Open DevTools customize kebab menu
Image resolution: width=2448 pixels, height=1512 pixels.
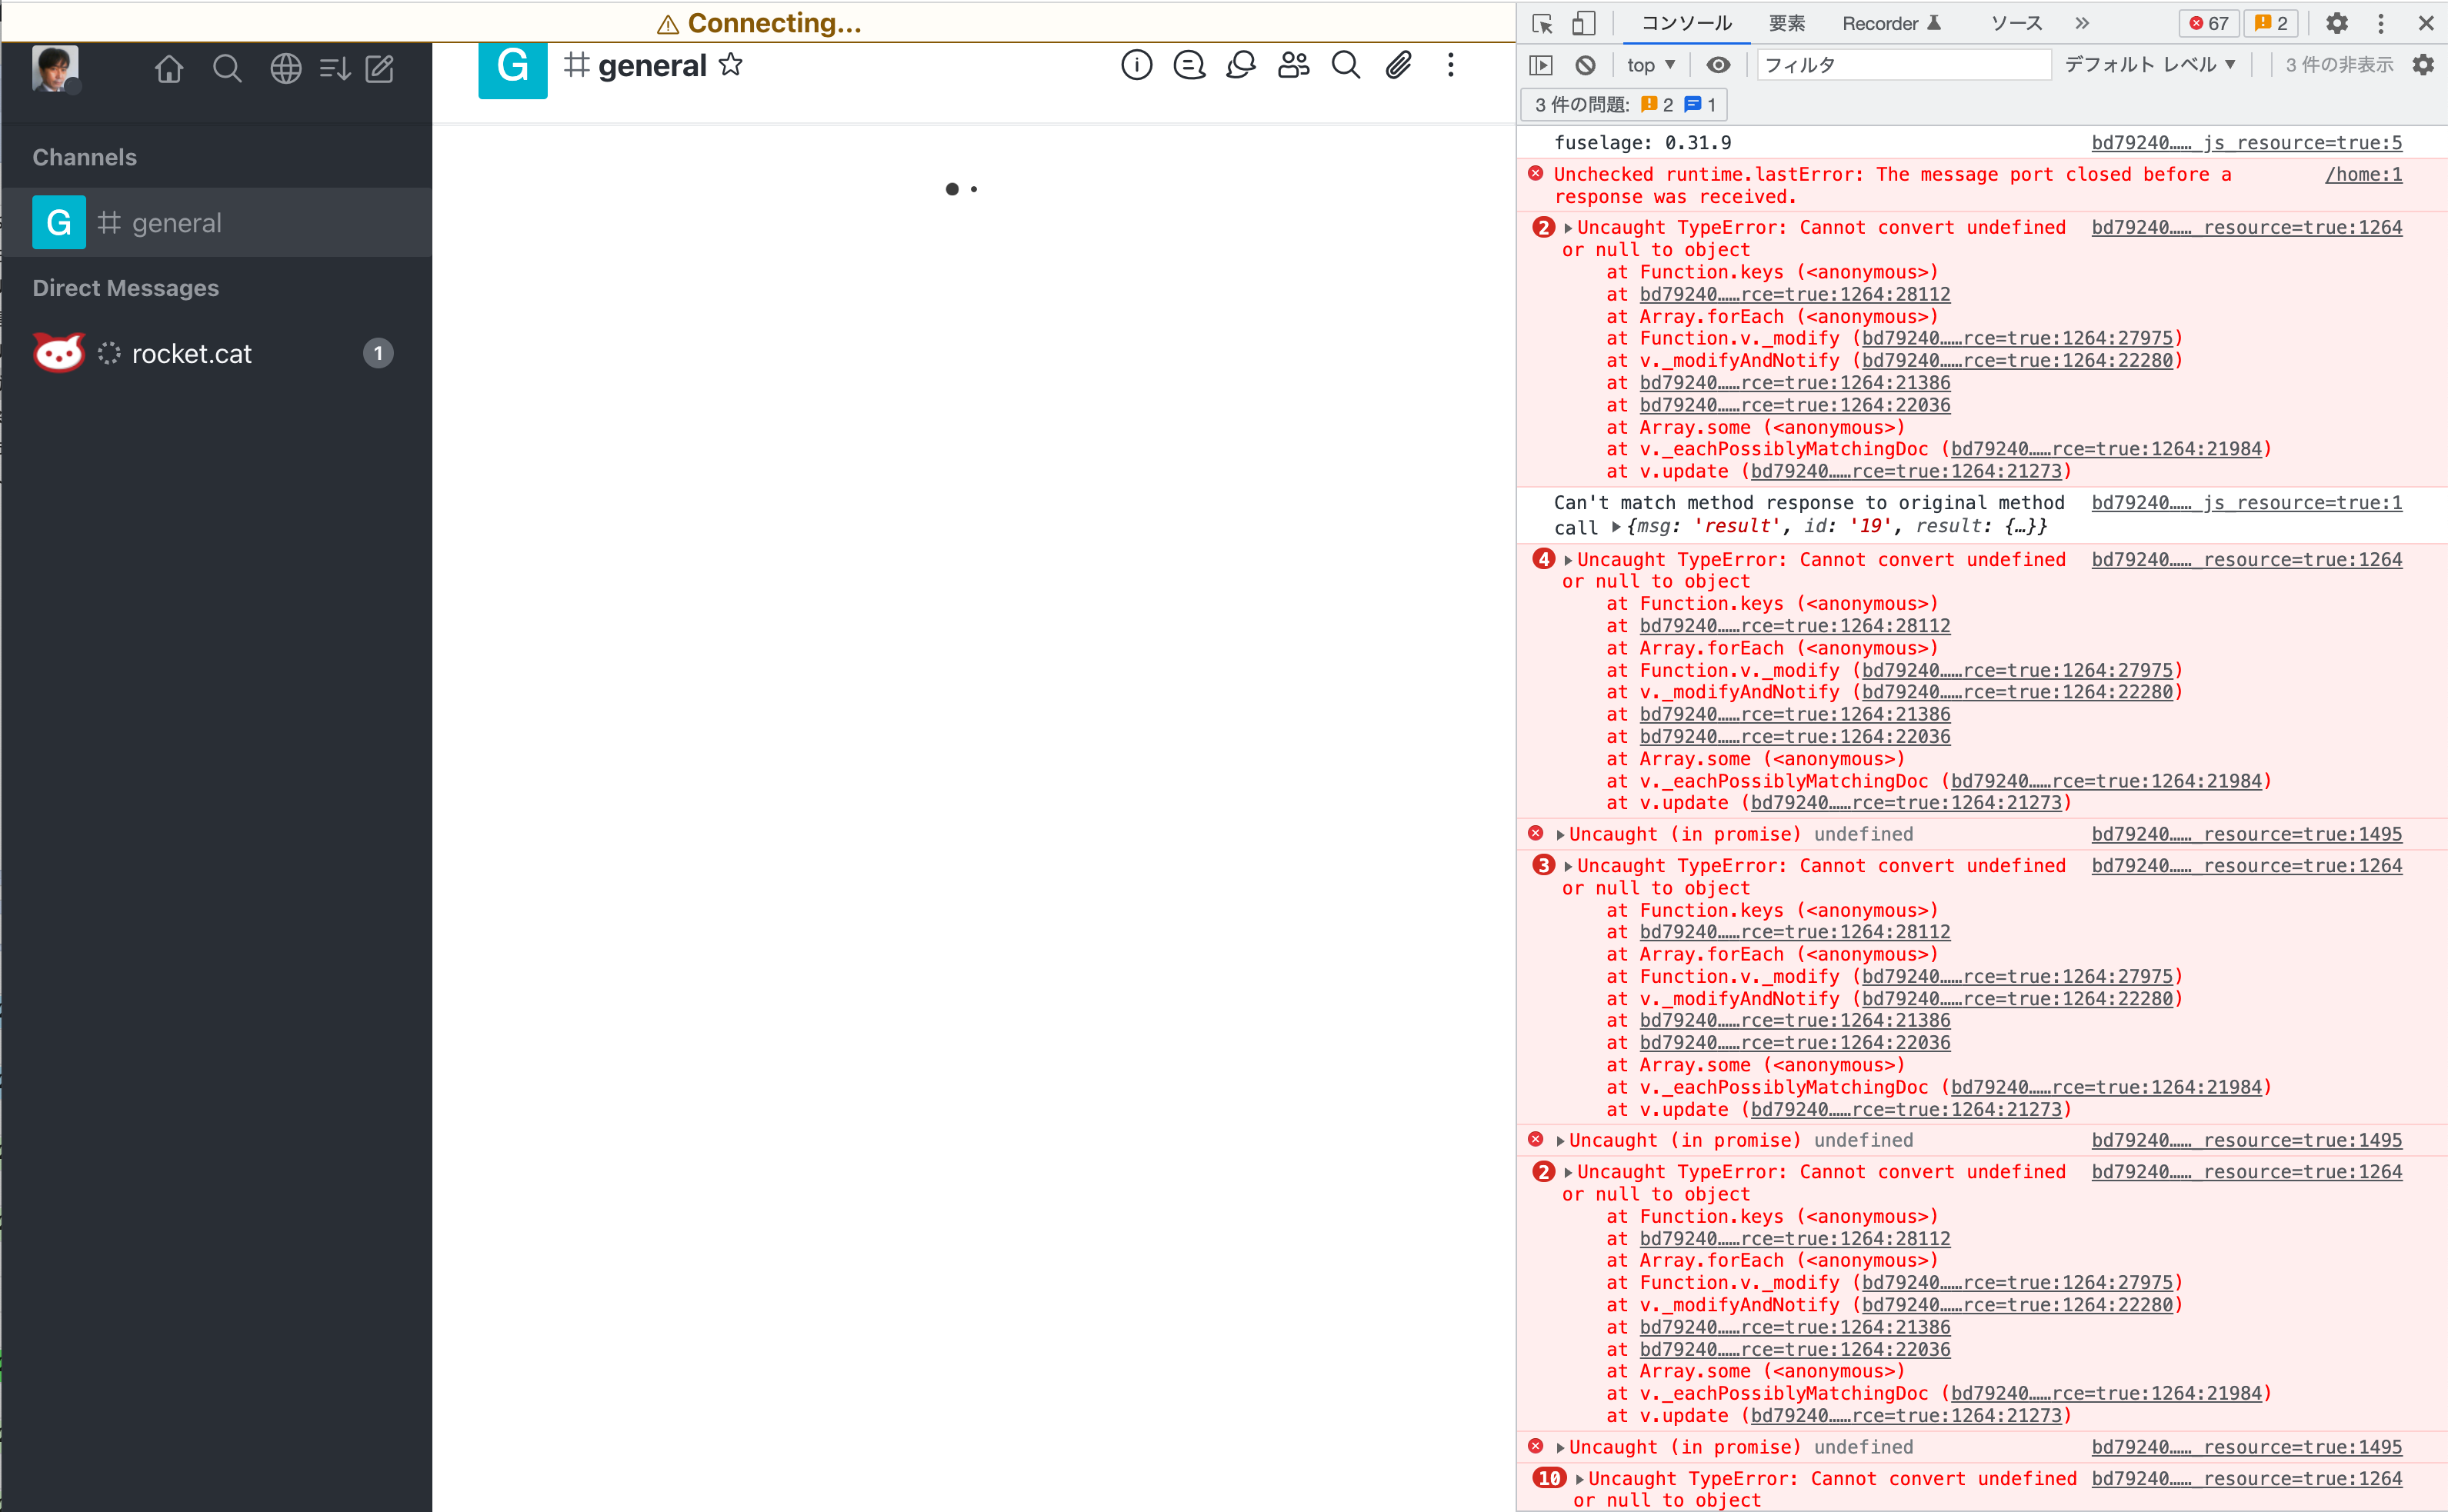pos(2381,23)
